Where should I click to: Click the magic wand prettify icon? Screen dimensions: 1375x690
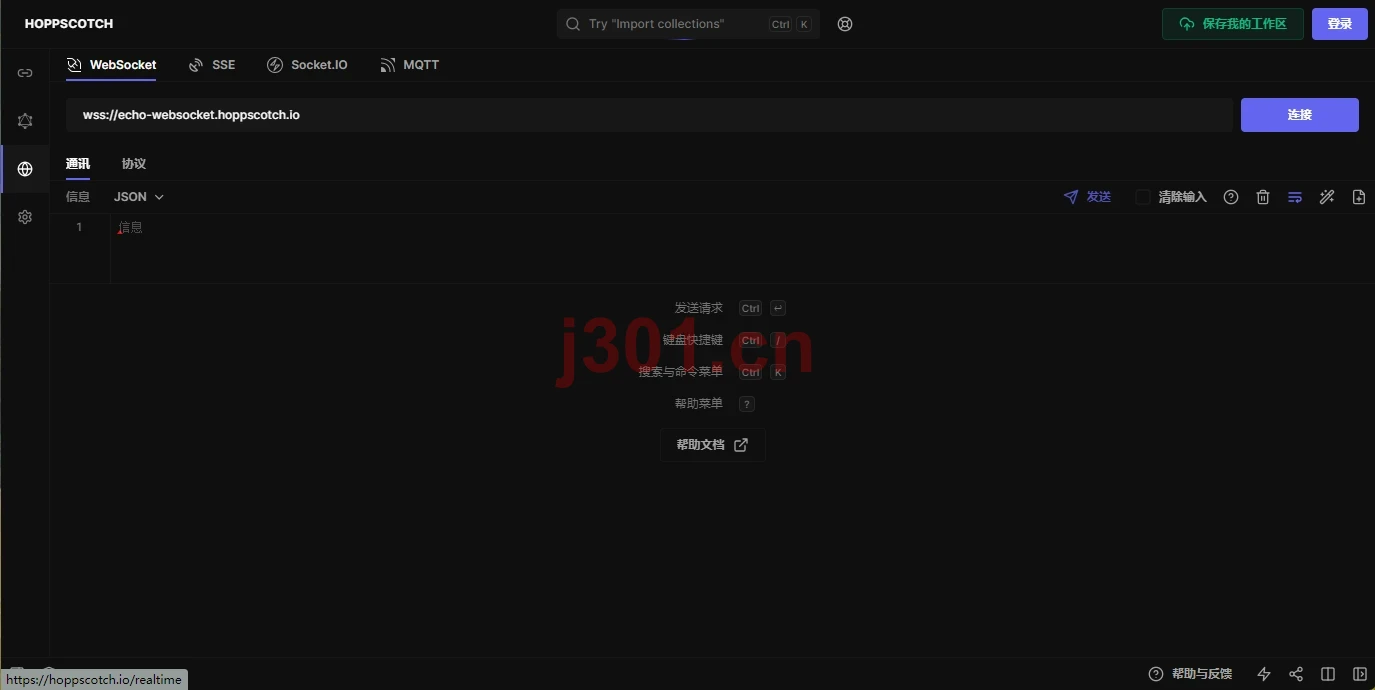(1327, 197)
